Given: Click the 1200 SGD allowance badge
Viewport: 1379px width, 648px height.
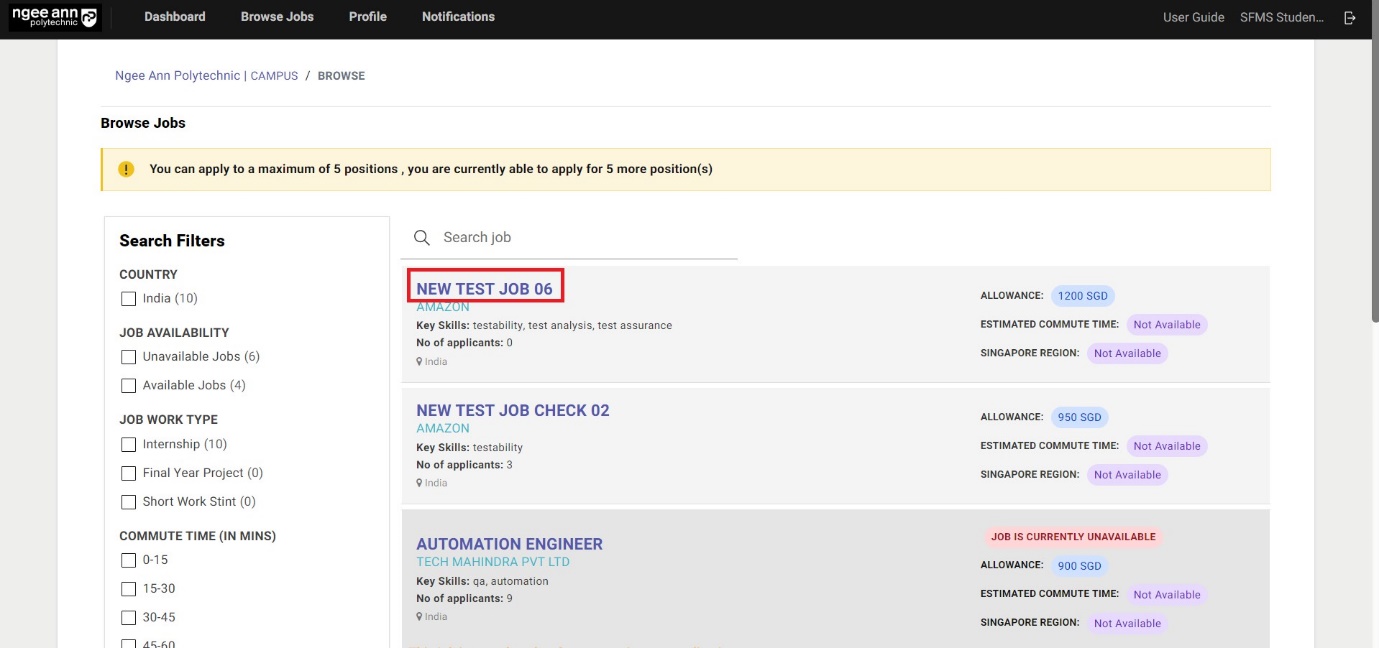Looking at the screenshot, I should [x=1082, y=296].
